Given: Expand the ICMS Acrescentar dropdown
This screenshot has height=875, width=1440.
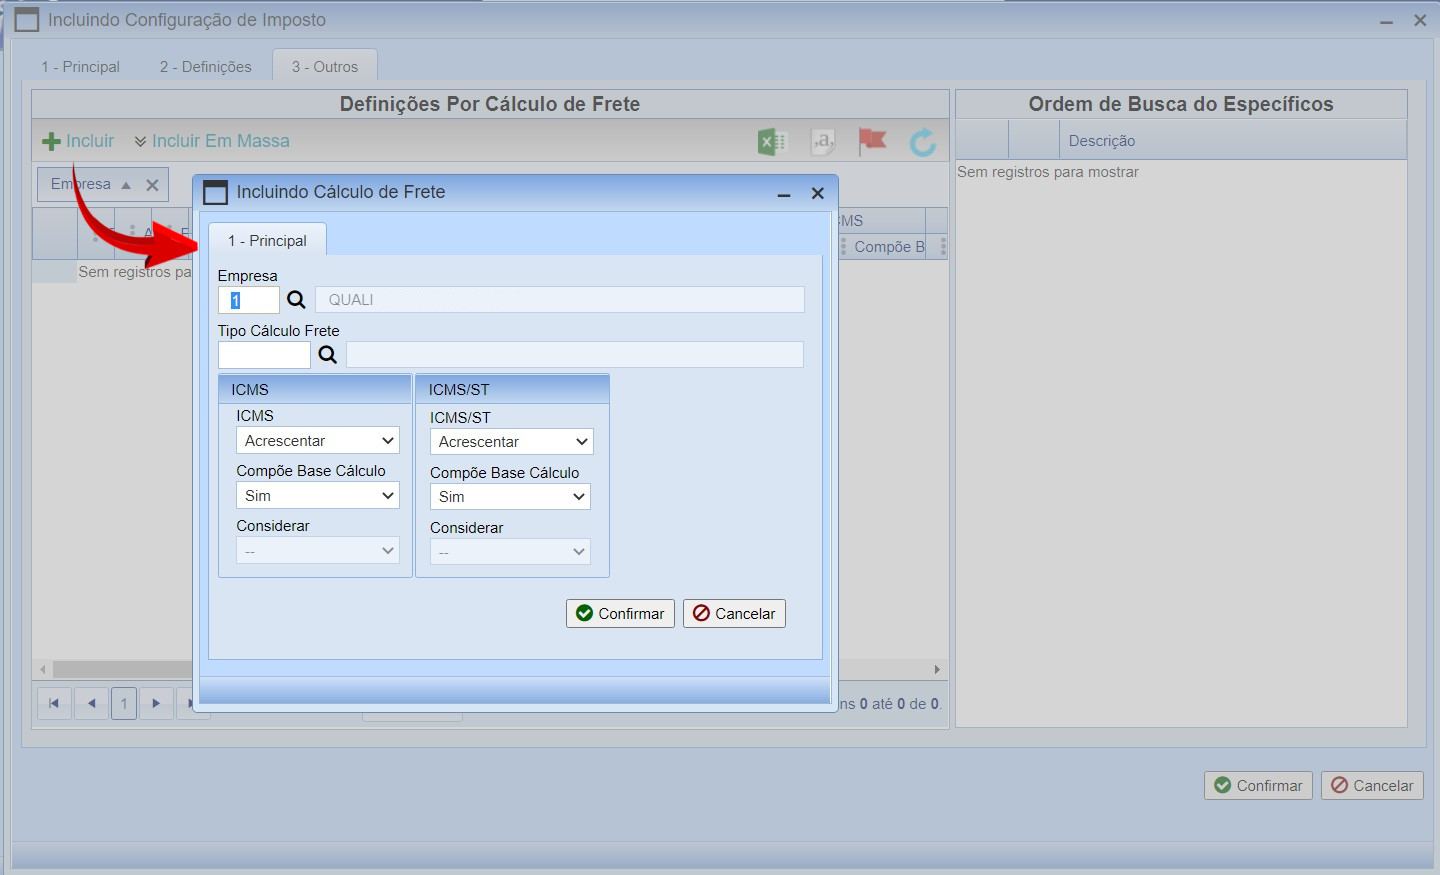Looking at the screenshot, I should click(317, 441).
